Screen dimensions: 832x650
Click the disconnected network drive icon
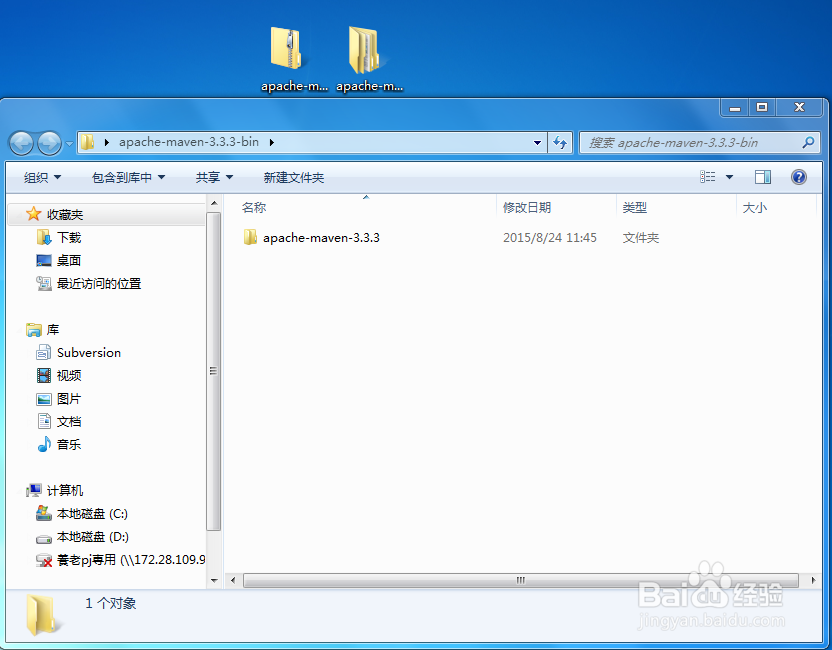click(x=44, y=560)
